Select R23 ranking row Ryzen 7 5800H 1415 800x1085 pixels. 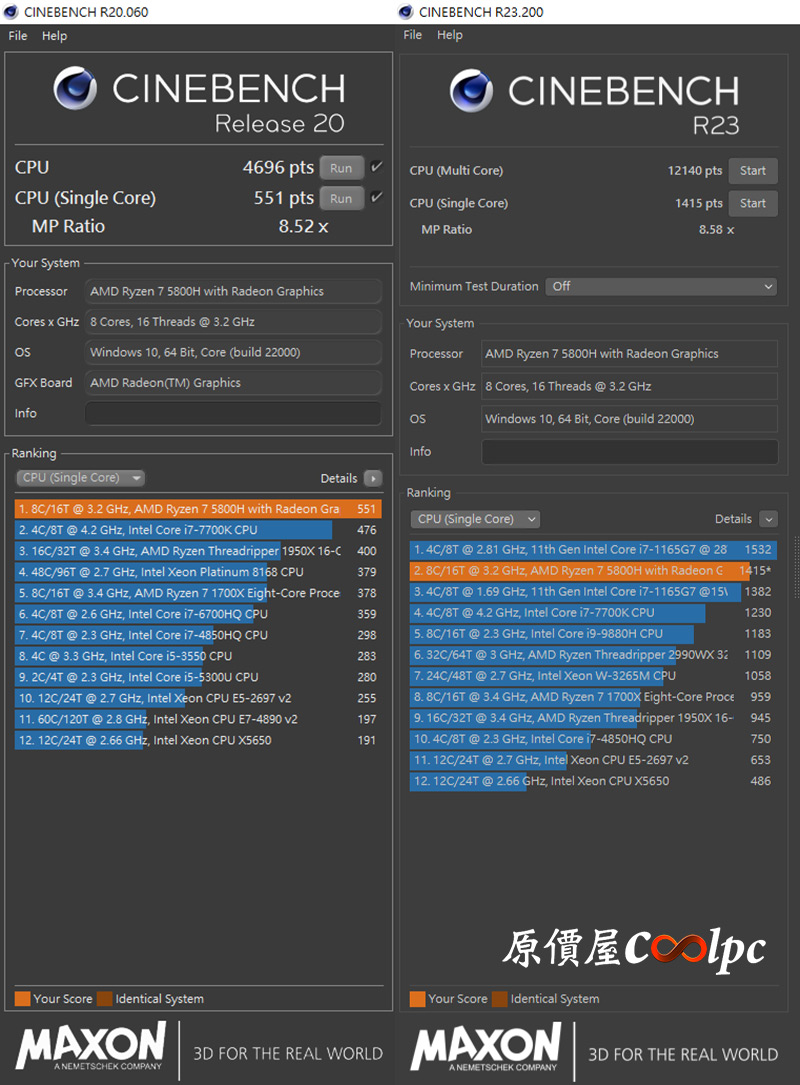(593, 571)
